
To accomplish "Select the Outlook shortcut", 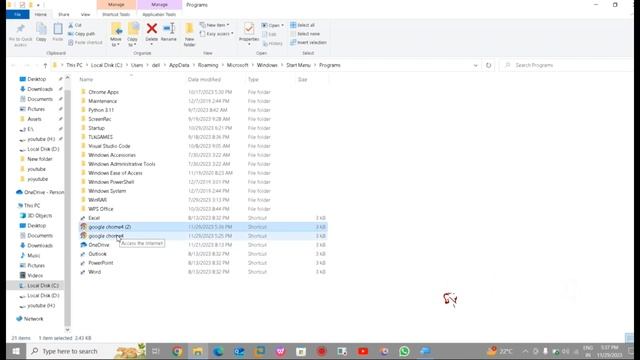I will pyautogui.click(x=97, y=254).
